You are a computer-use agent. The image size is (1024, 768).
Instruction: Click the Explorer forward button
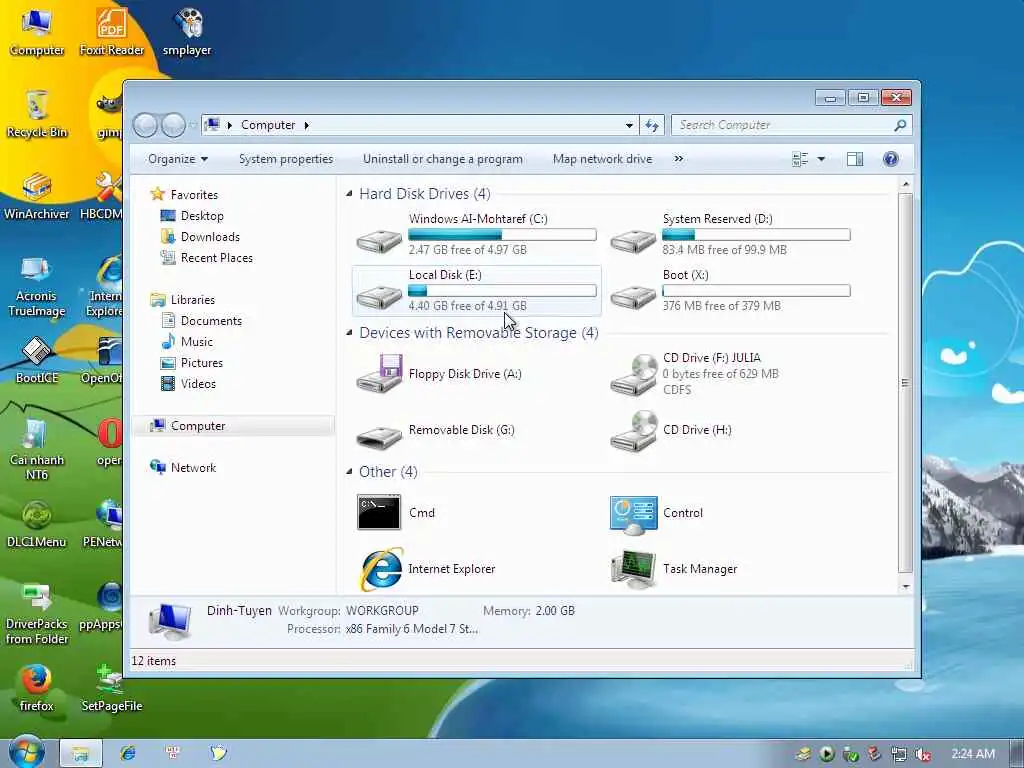click(x=173, y=125)
